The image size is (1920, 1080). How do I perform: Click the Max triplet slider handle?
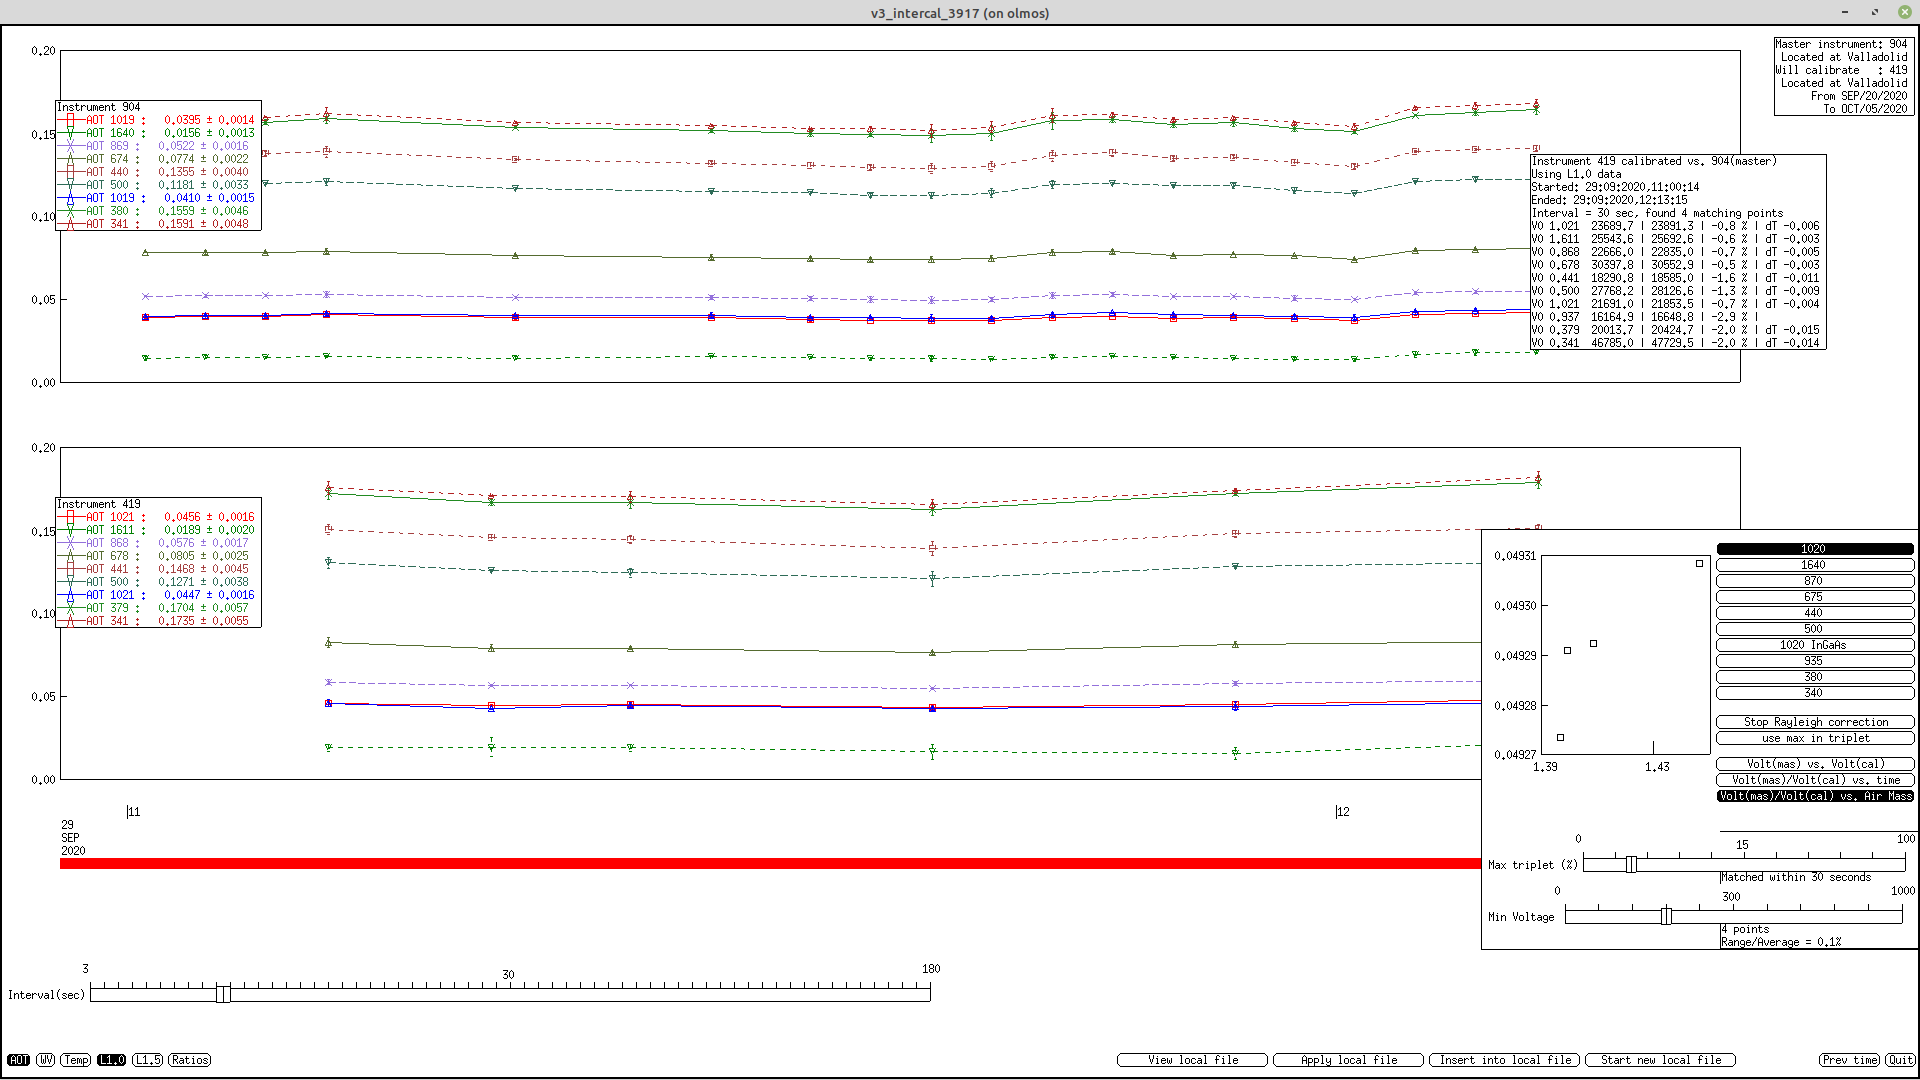[x=1631, y=864]
